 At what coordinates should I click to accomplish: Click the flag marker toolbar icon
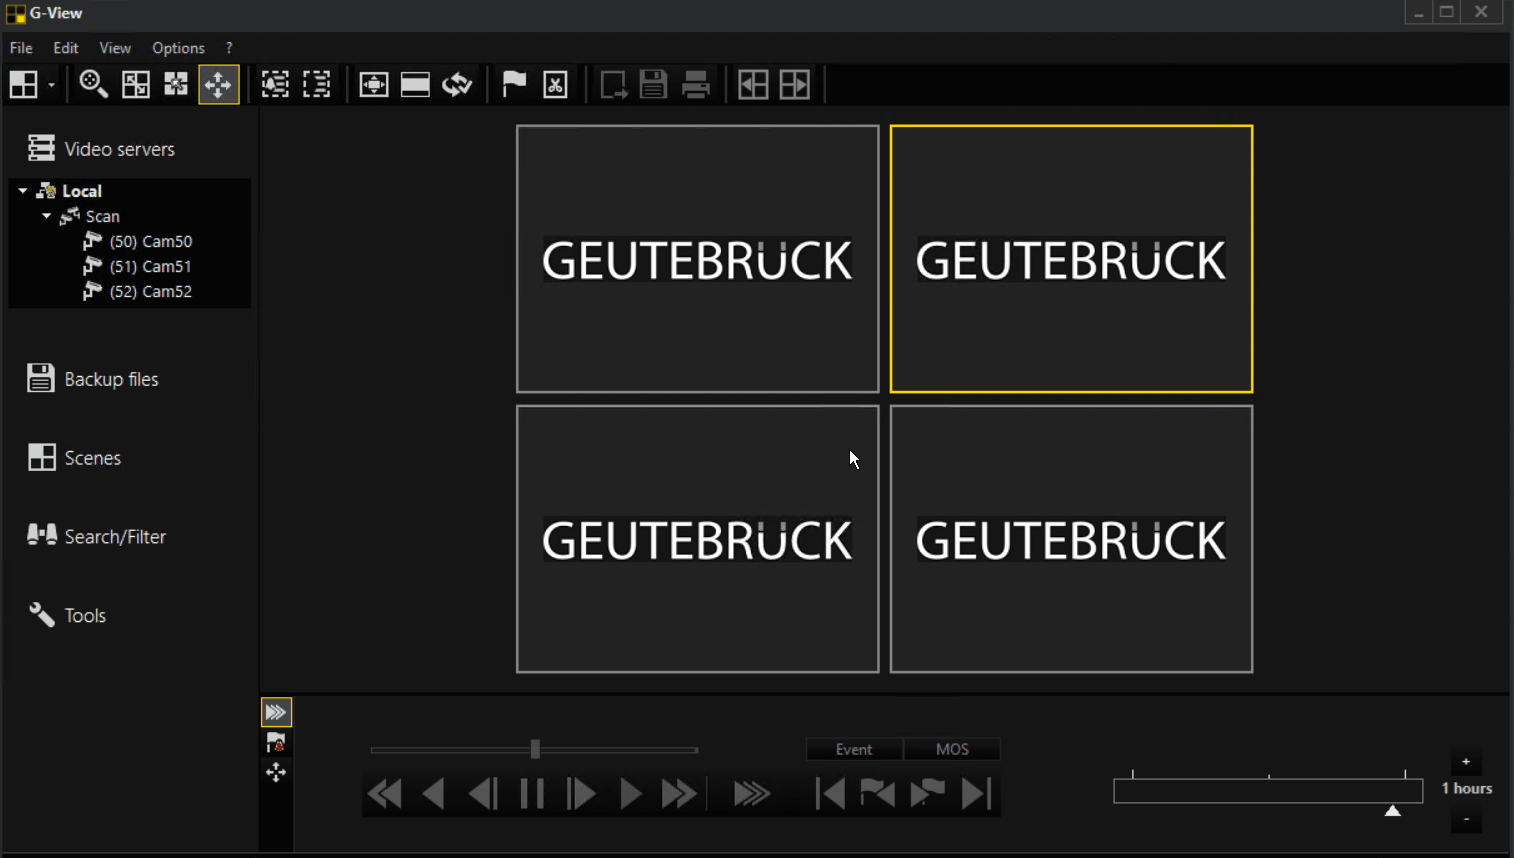[514, 85]
